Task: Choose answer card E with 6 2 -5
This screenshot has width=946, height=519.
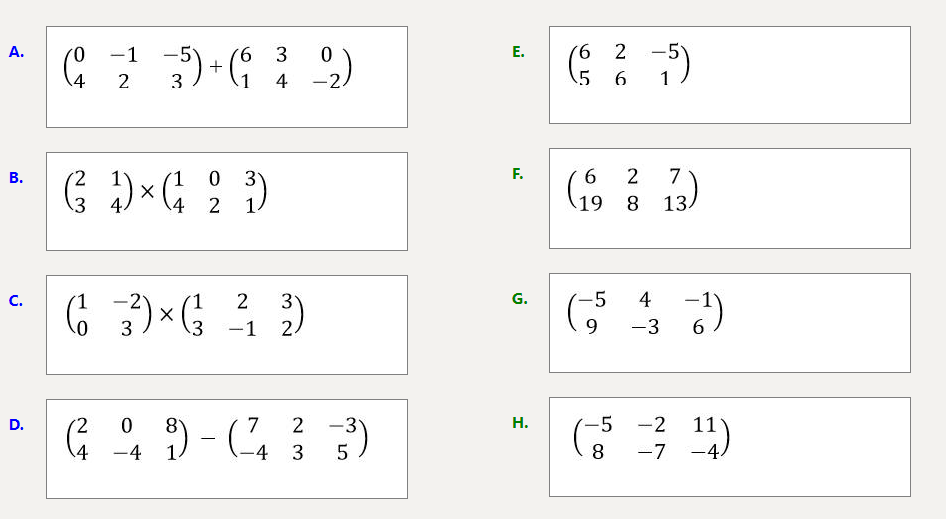Action: 729,75
